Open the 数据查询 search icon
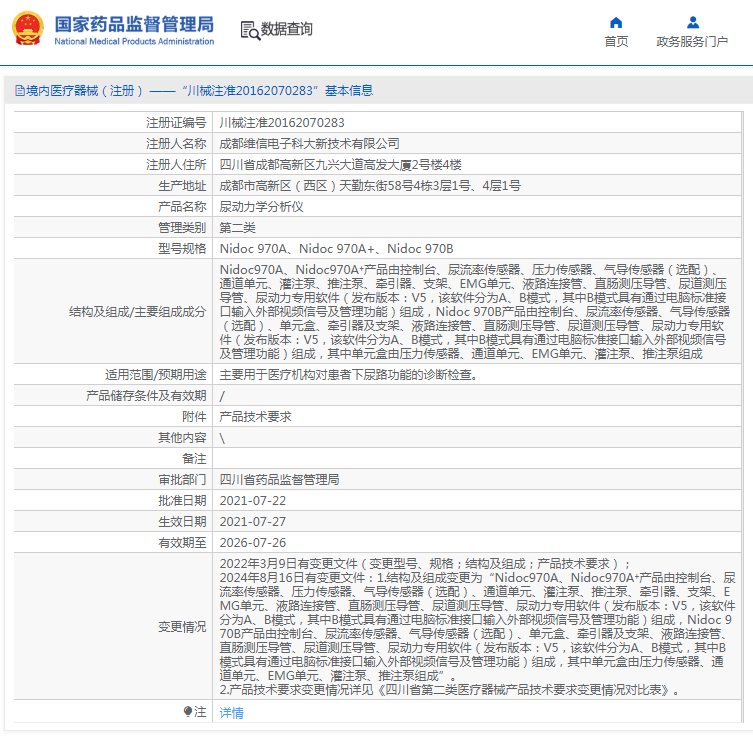 [x=250, y=30]
